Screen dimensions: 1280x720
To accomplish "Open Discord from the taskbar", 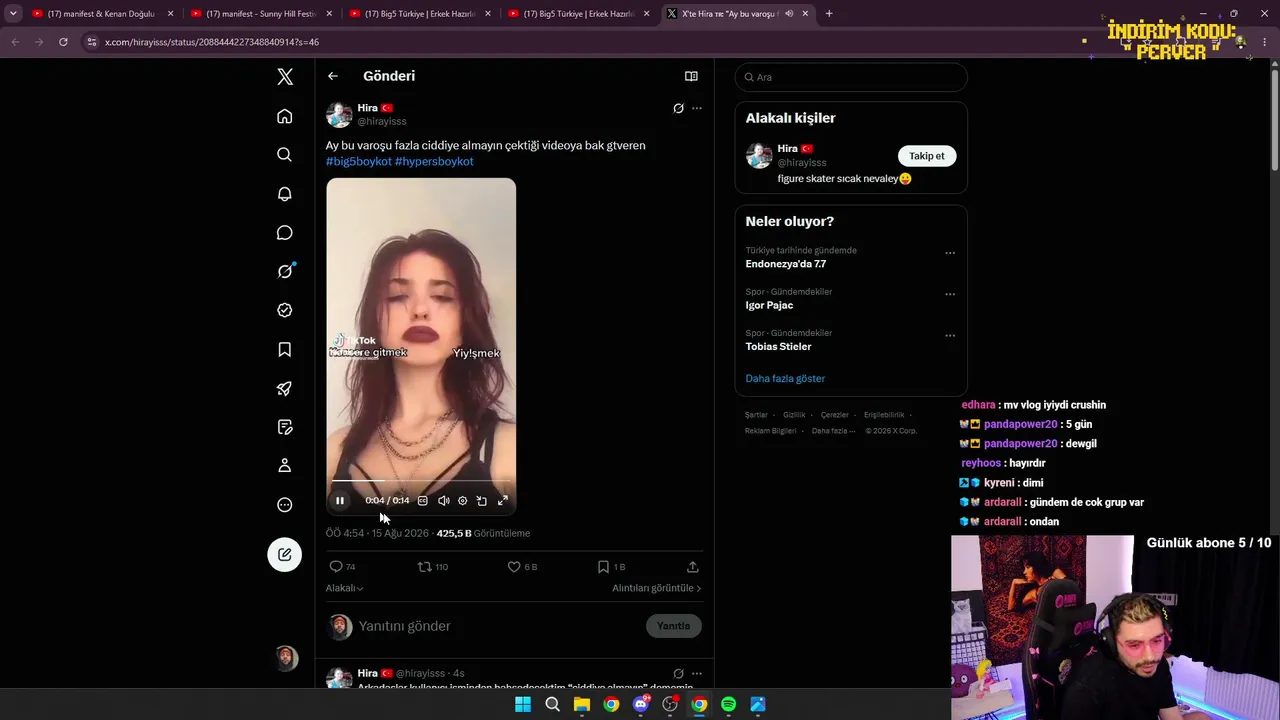I will point(641,704).
